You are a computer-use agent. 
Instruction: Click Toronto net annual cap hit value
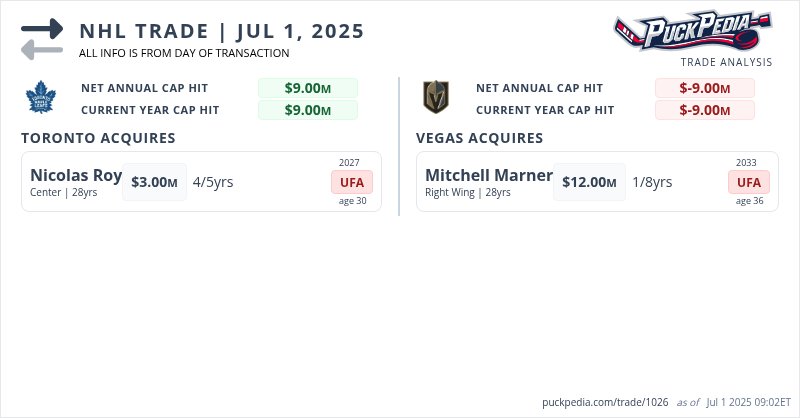click(x=307, y=88)
